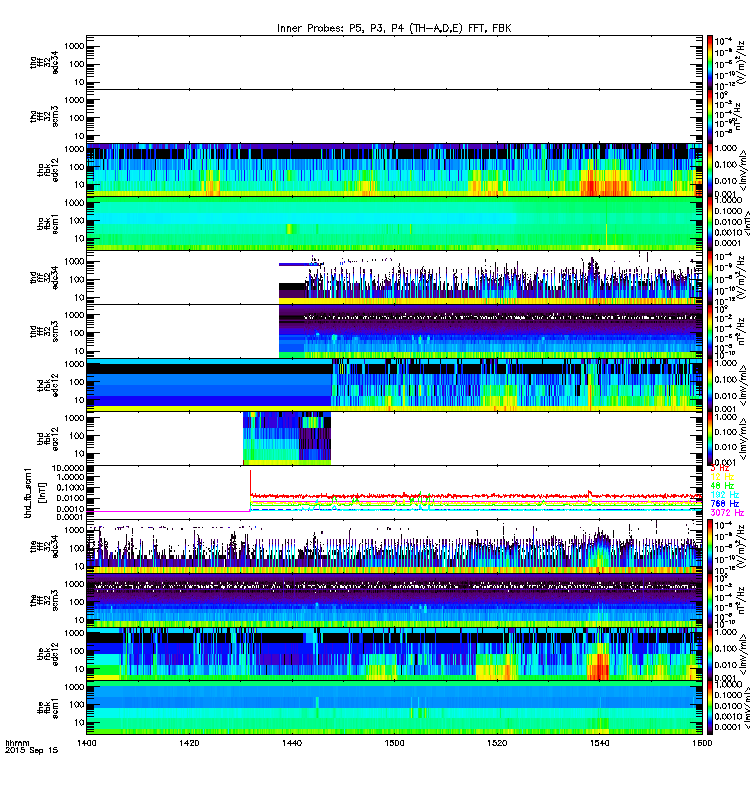
Task: Click the '2015 Sep 15' date label
Action: tap(32, 750)
